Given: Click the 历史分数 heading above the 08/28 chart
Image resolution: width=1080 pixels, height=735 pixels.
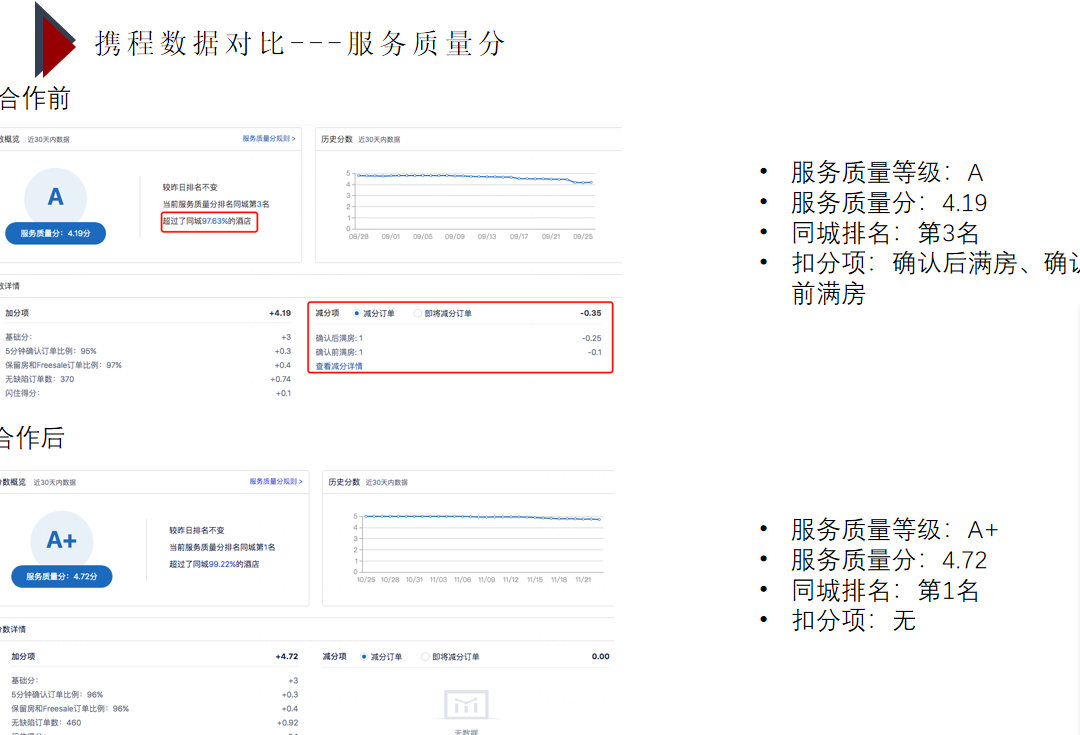Looking at the screenshot, I should pos(337,139).
